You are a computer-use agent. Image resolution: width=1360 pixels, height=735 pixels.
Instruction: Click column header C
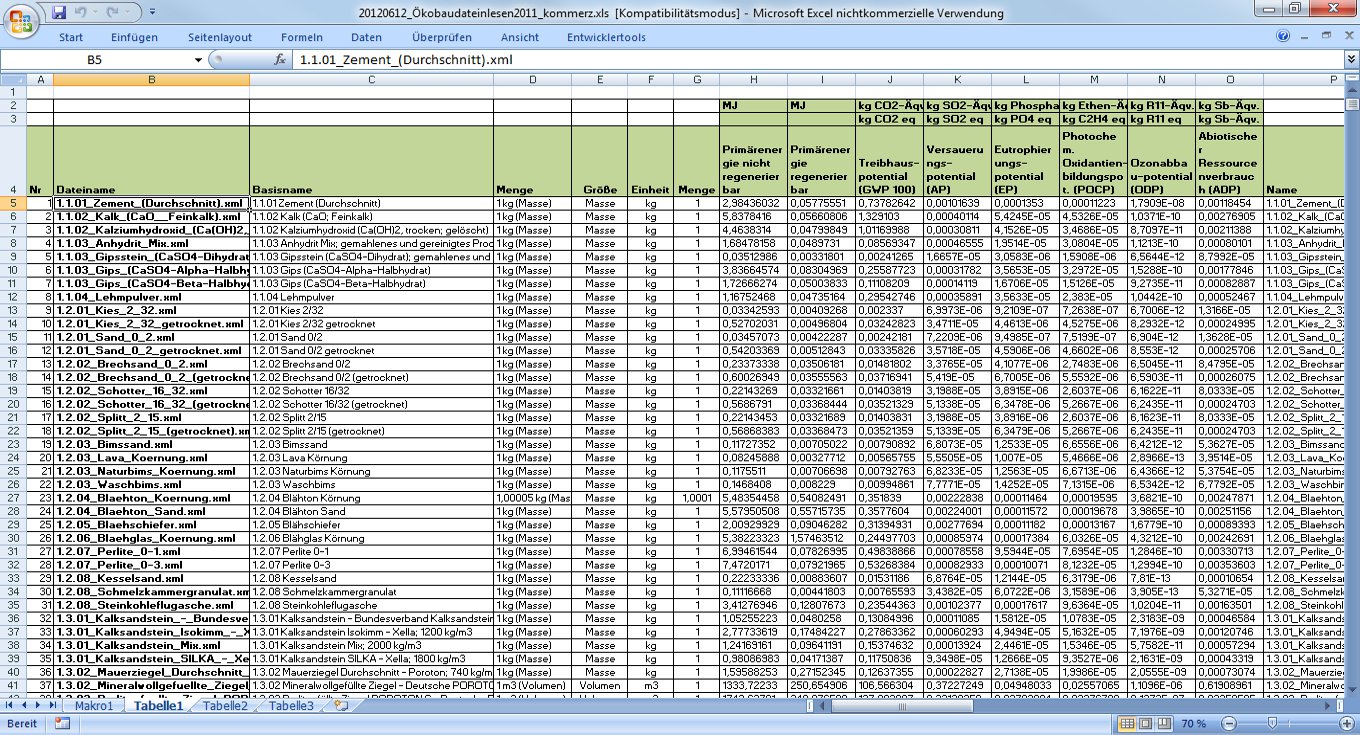point(371,79)
